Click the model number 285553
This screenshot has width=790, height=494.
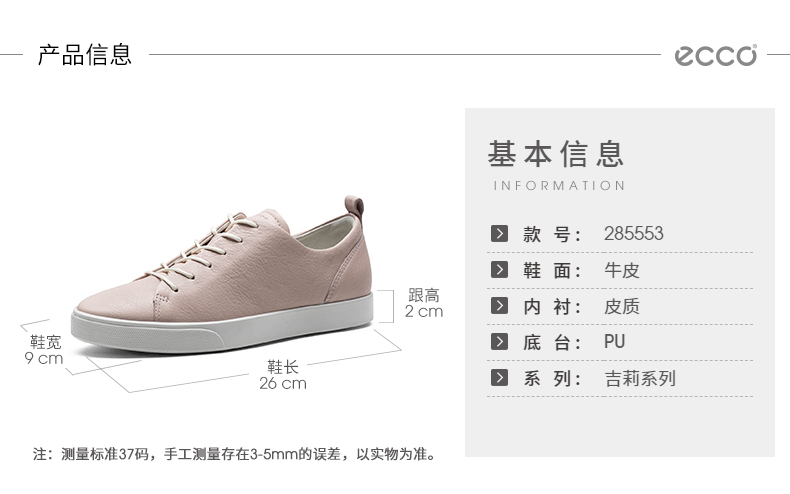[634, 233]
